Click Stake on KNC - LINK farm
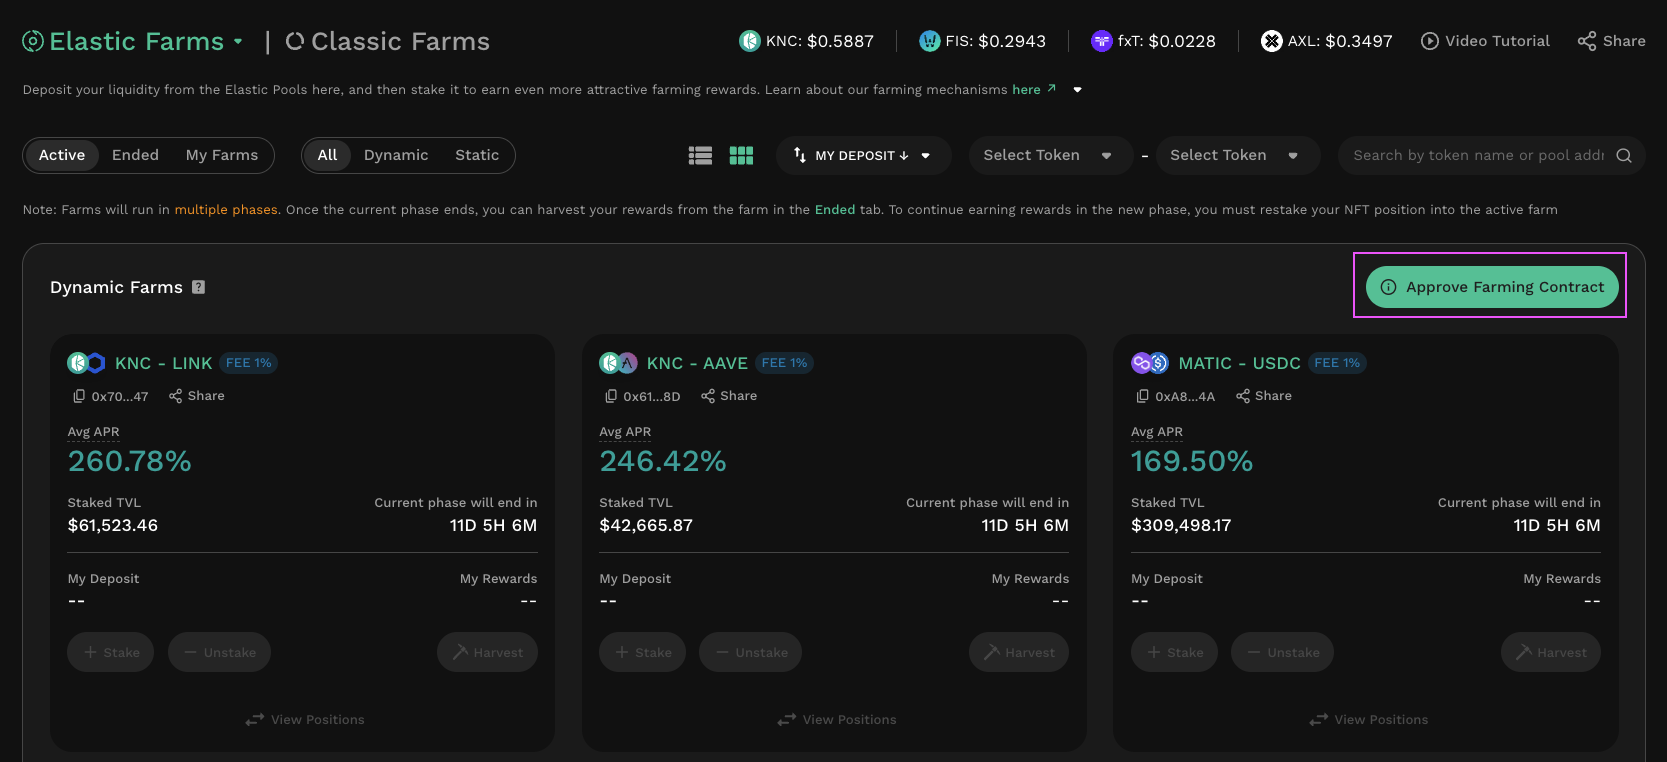1667x762 pixels. point(111,652)
